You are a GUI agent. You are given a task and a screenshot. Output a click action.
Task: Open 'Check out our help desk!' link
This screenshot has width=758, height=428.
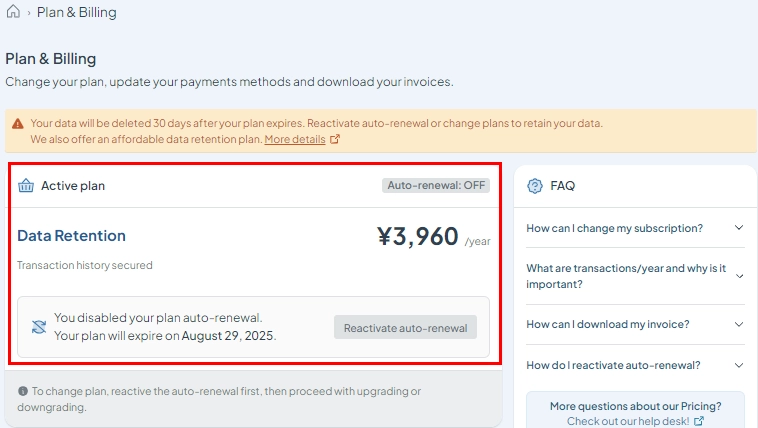click(628, 421)
